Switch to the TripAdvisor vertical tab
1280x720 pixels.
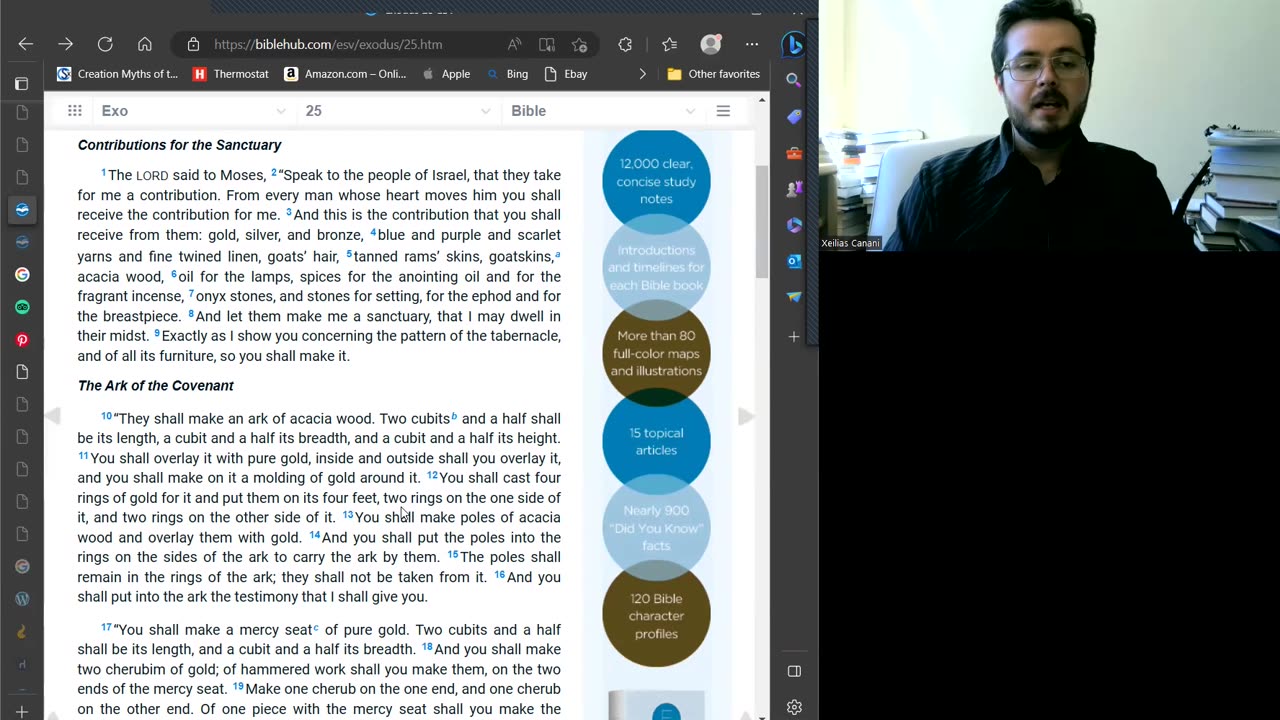22,307
